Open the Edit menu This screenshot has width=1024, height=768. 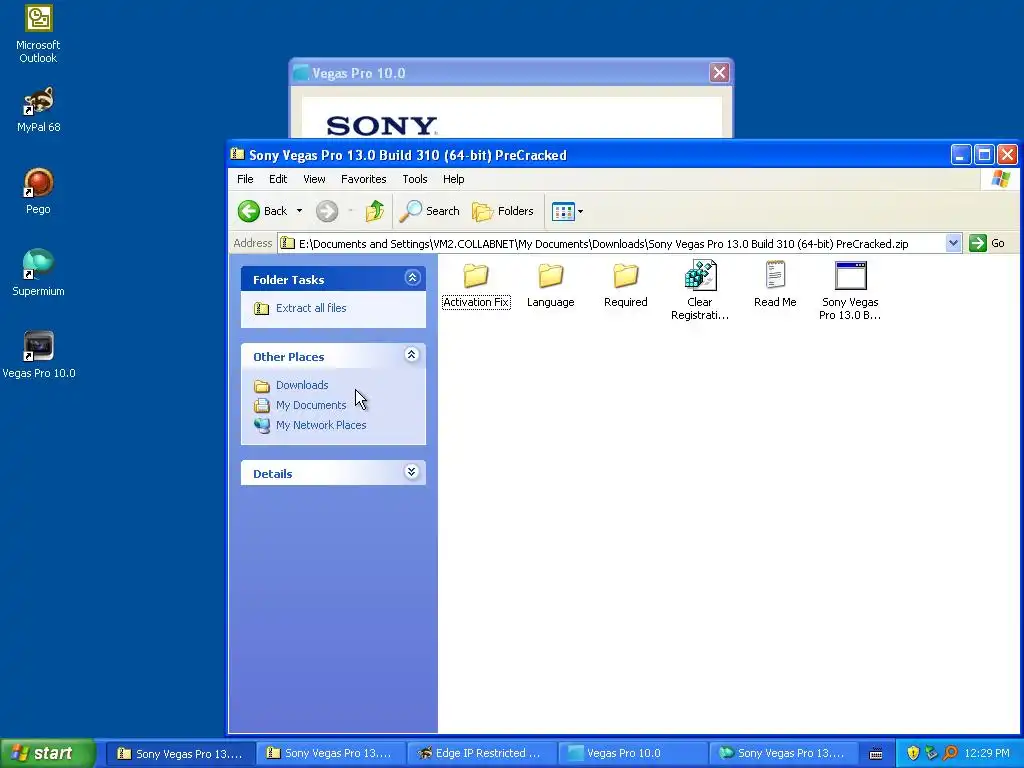click(x=278, y=179)
